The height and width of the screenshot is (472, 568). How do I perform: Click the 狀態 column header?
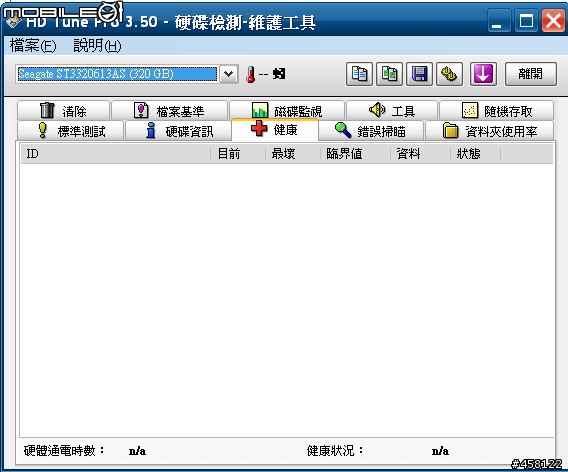click(x=476, y=154)
